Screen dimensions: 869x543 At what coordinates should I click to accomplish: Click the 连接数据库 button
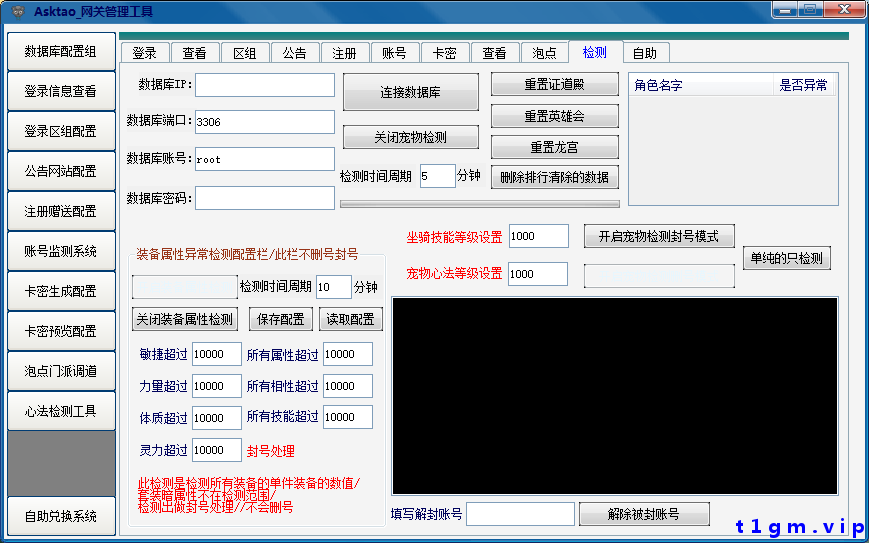(411, 92)
